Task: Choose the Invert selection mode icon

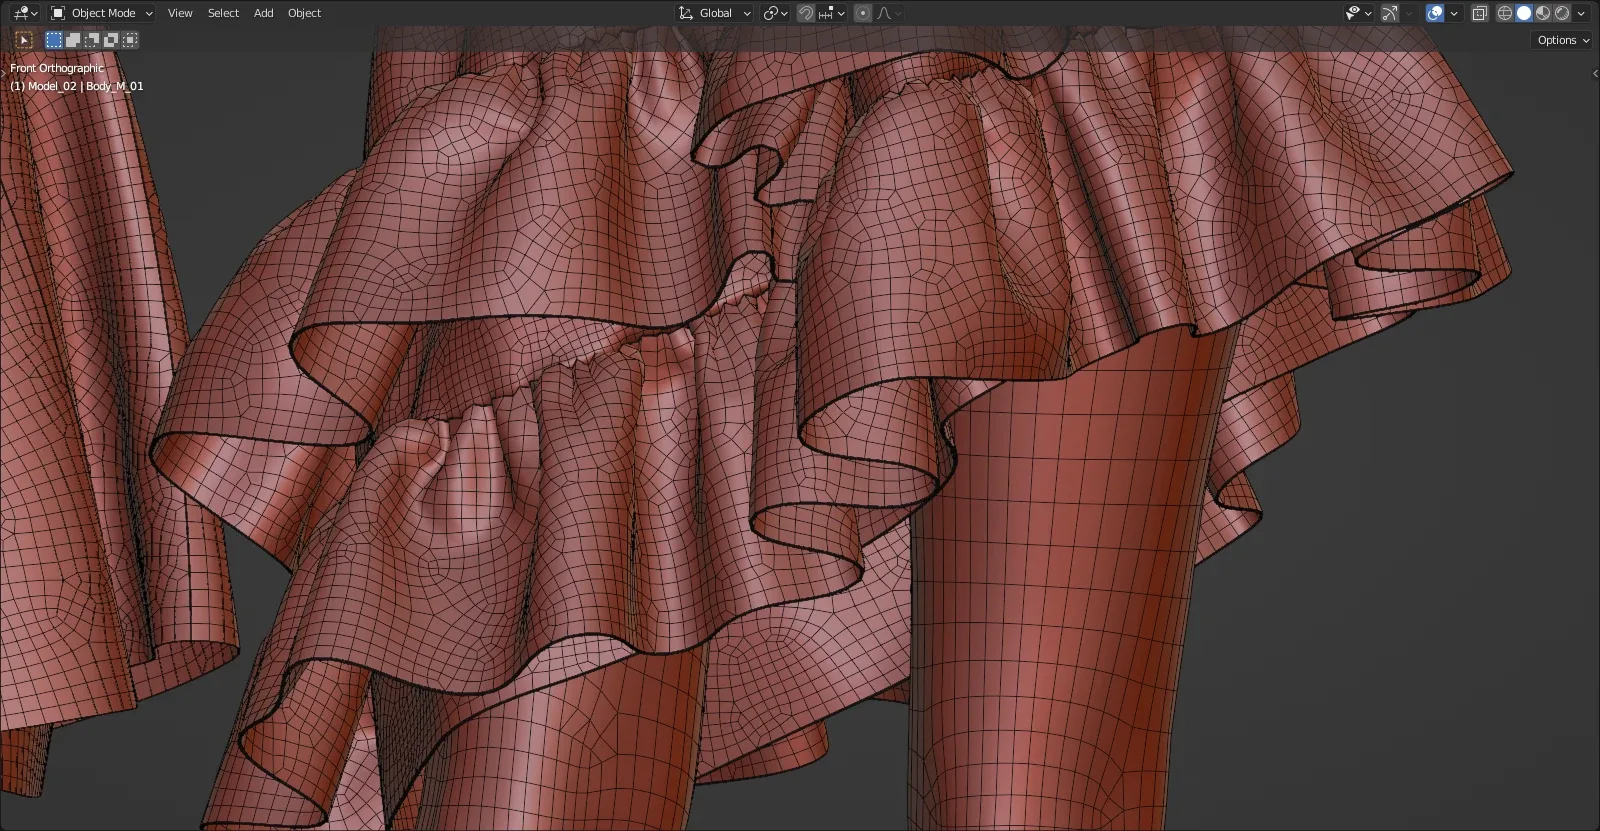Action: [111, 40]
